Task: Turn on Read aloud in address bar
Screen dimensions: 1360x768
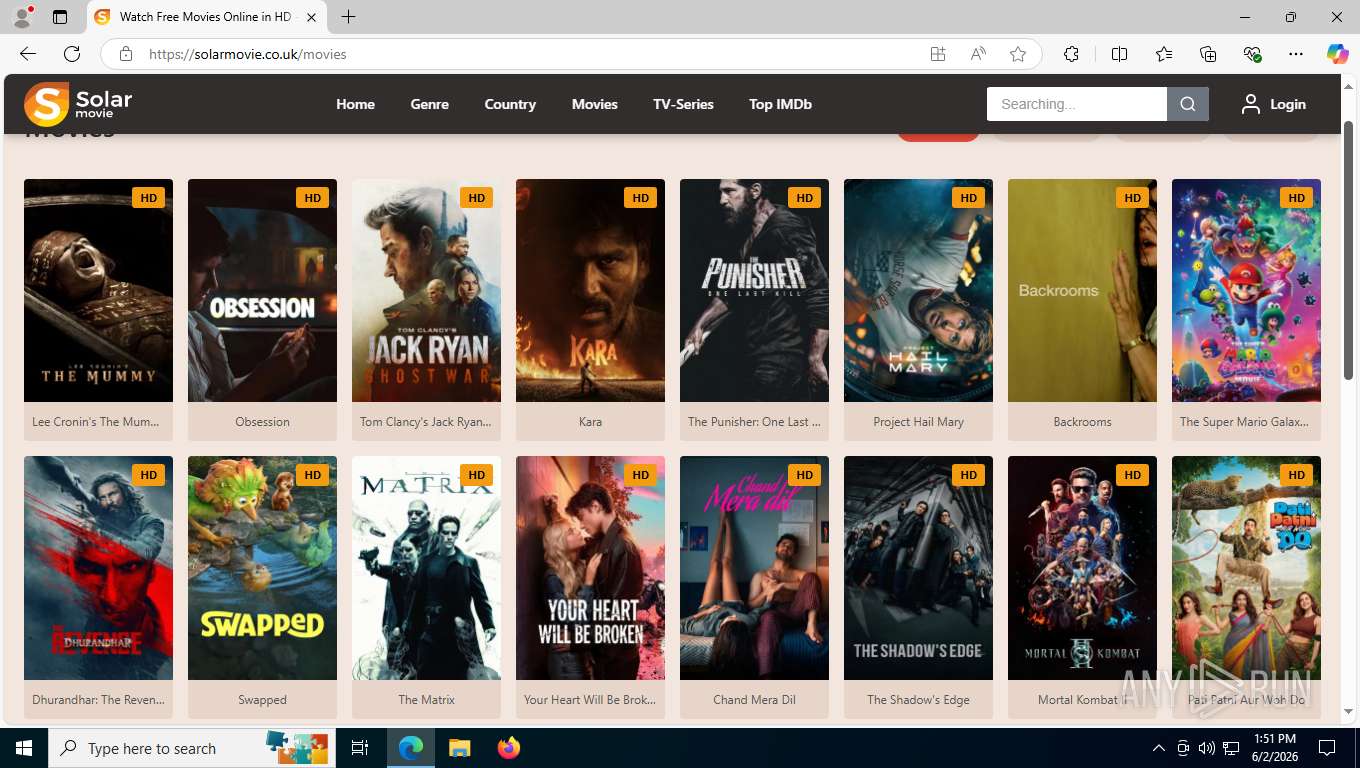Action: click(x=978, y=54)
